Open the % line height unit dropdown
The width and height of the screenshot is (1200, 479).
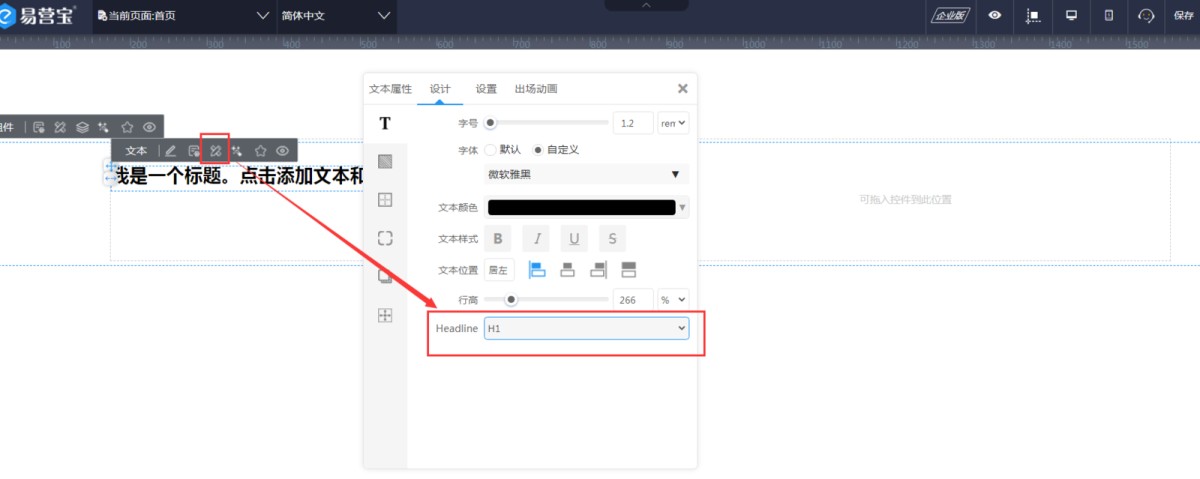673,299
